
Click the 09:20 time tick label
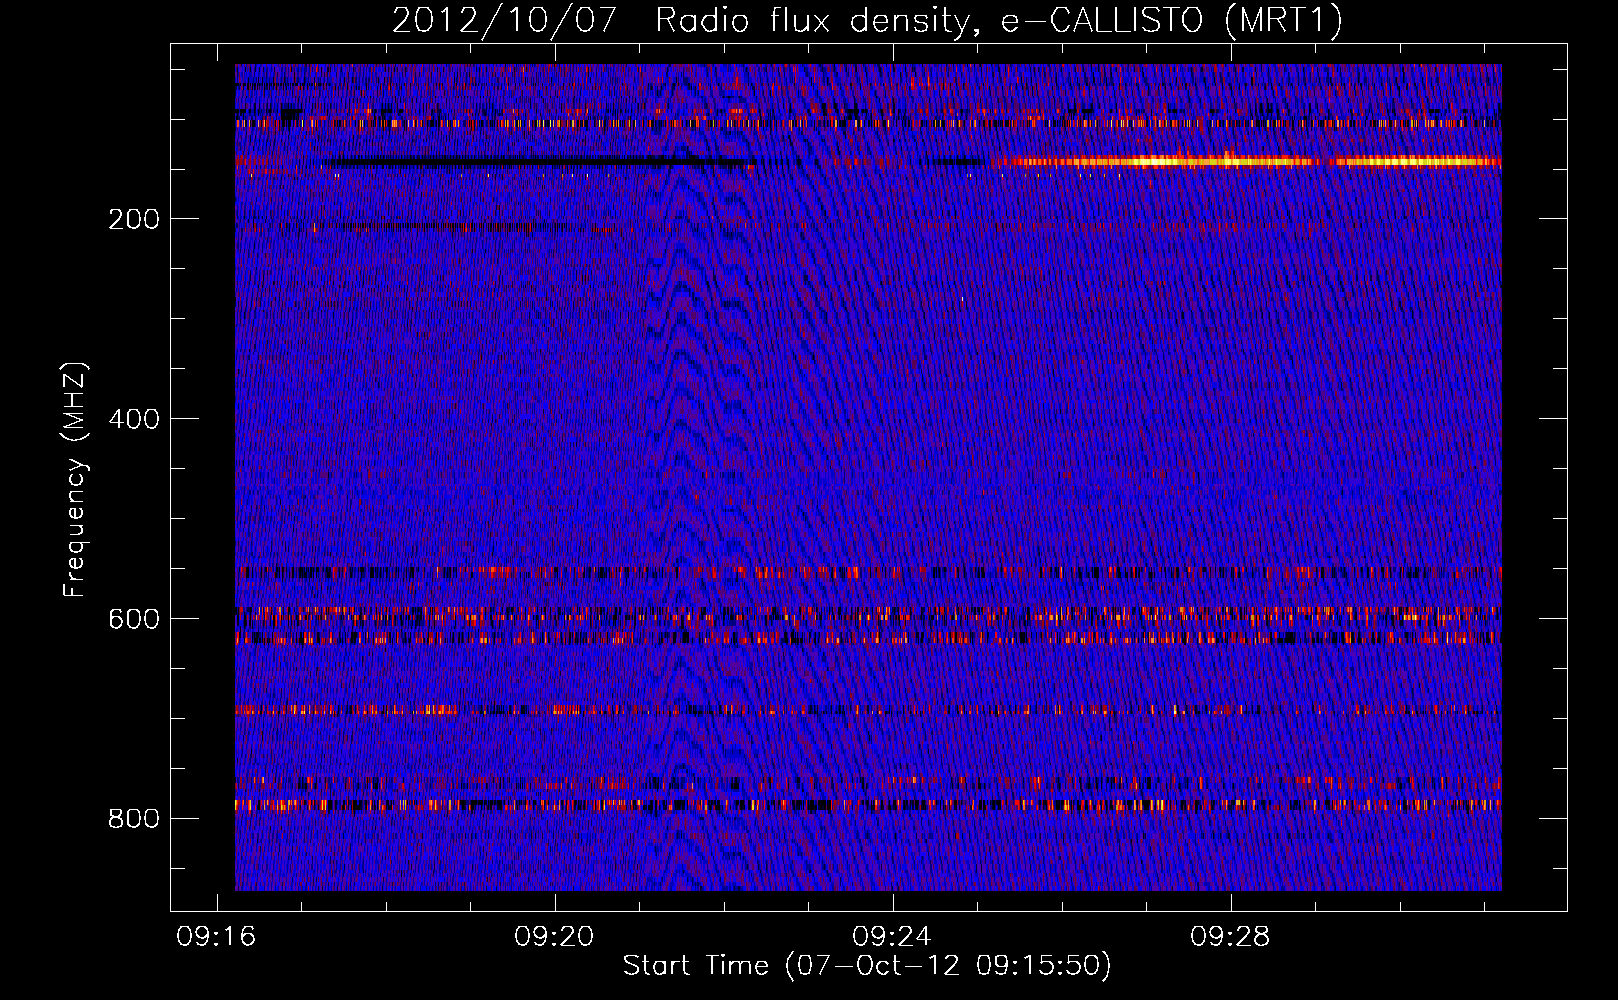(554, 937)
